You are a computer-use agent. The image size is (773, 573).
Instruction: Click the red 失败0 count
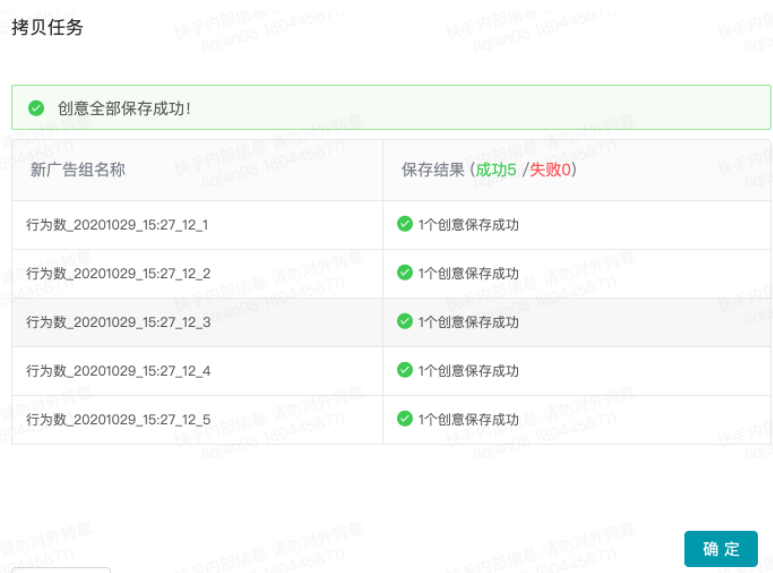point(550,170)
